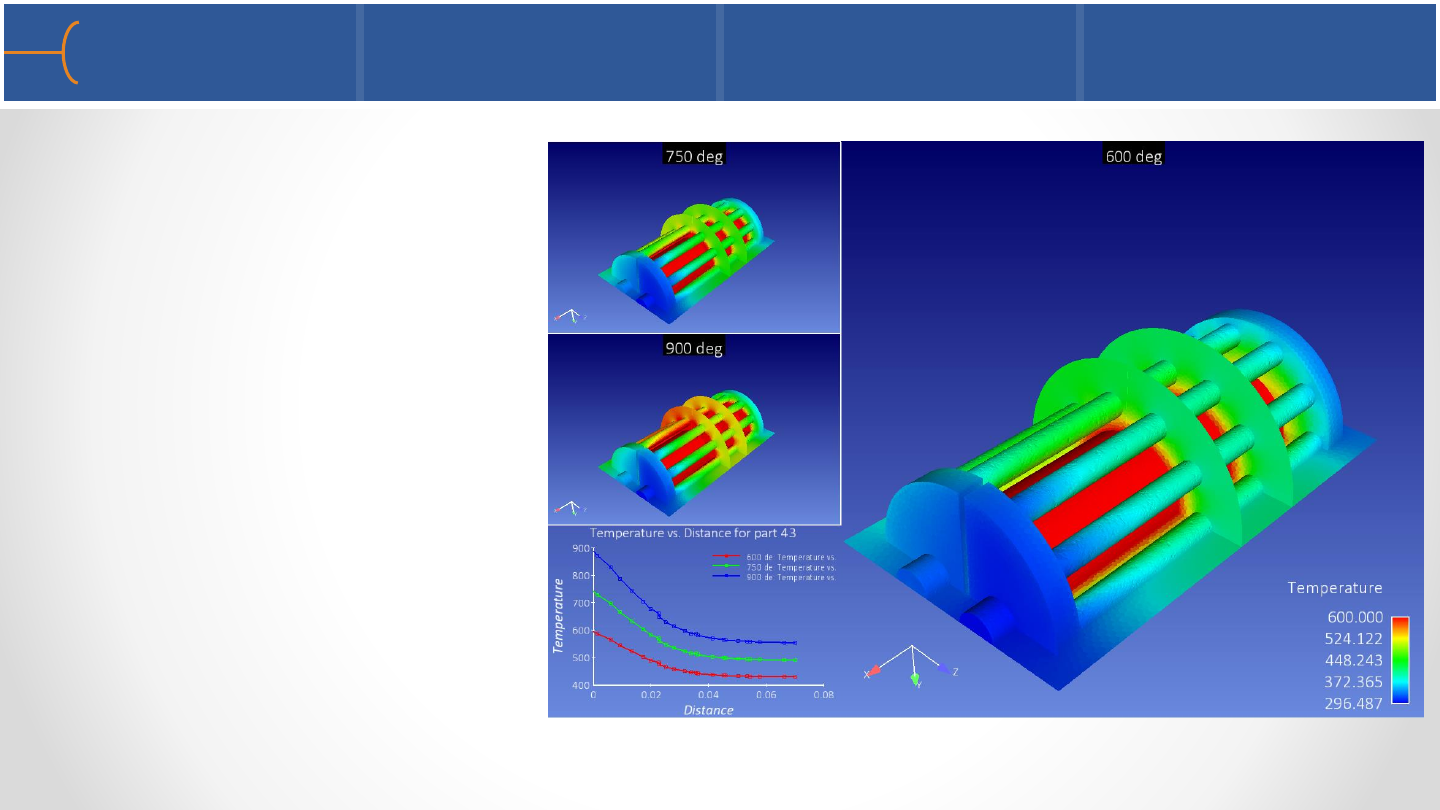Click the "750 de. Temperature vs." legend entry
The width and height of the screenshot is (1440, 810).
(x=774, y=567)
